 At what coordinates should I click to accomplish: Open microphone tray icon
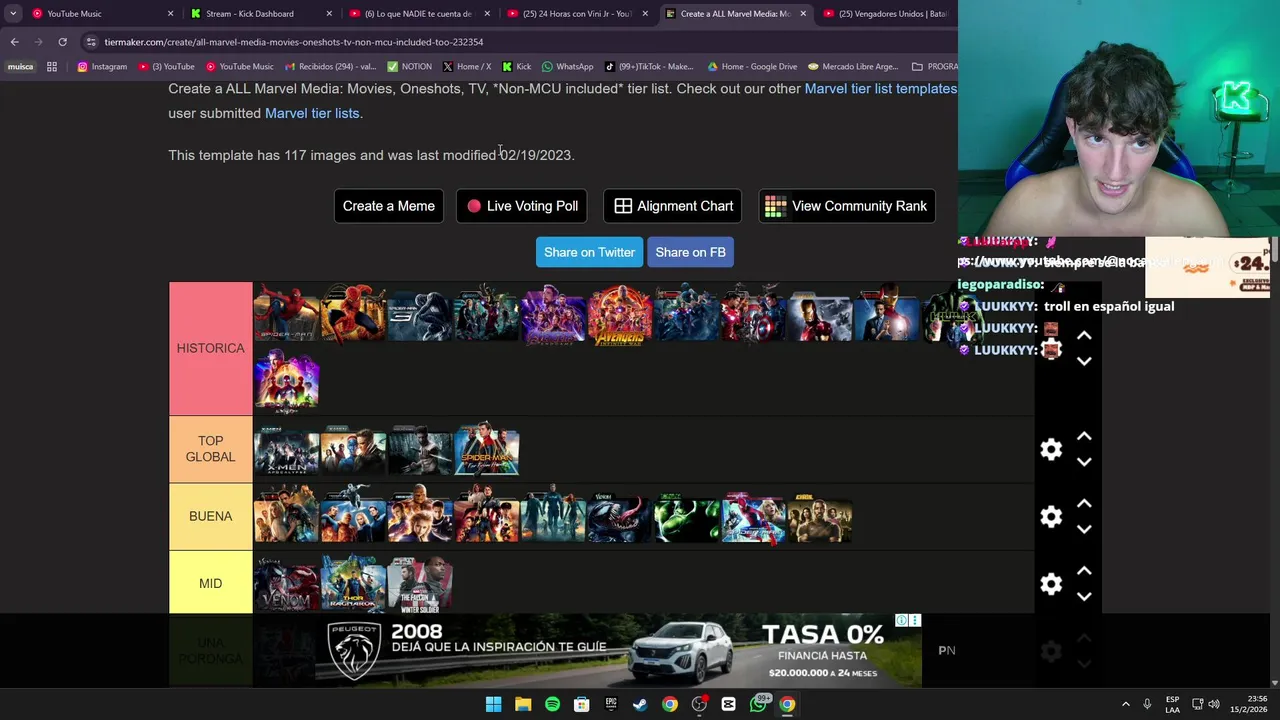tap(1147, 704)
